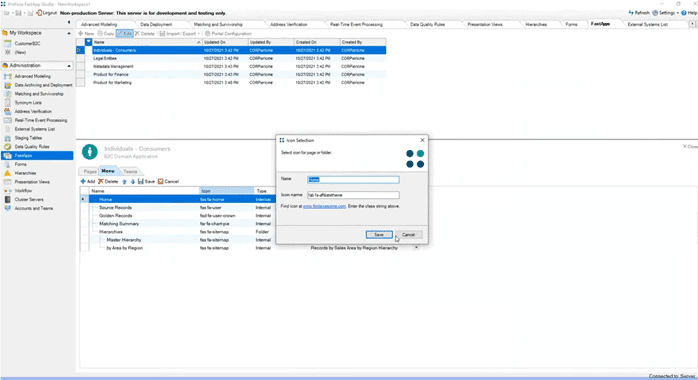
Task: Open Advanced Modeling in Administration sidebar
Action: coord(32,76)
